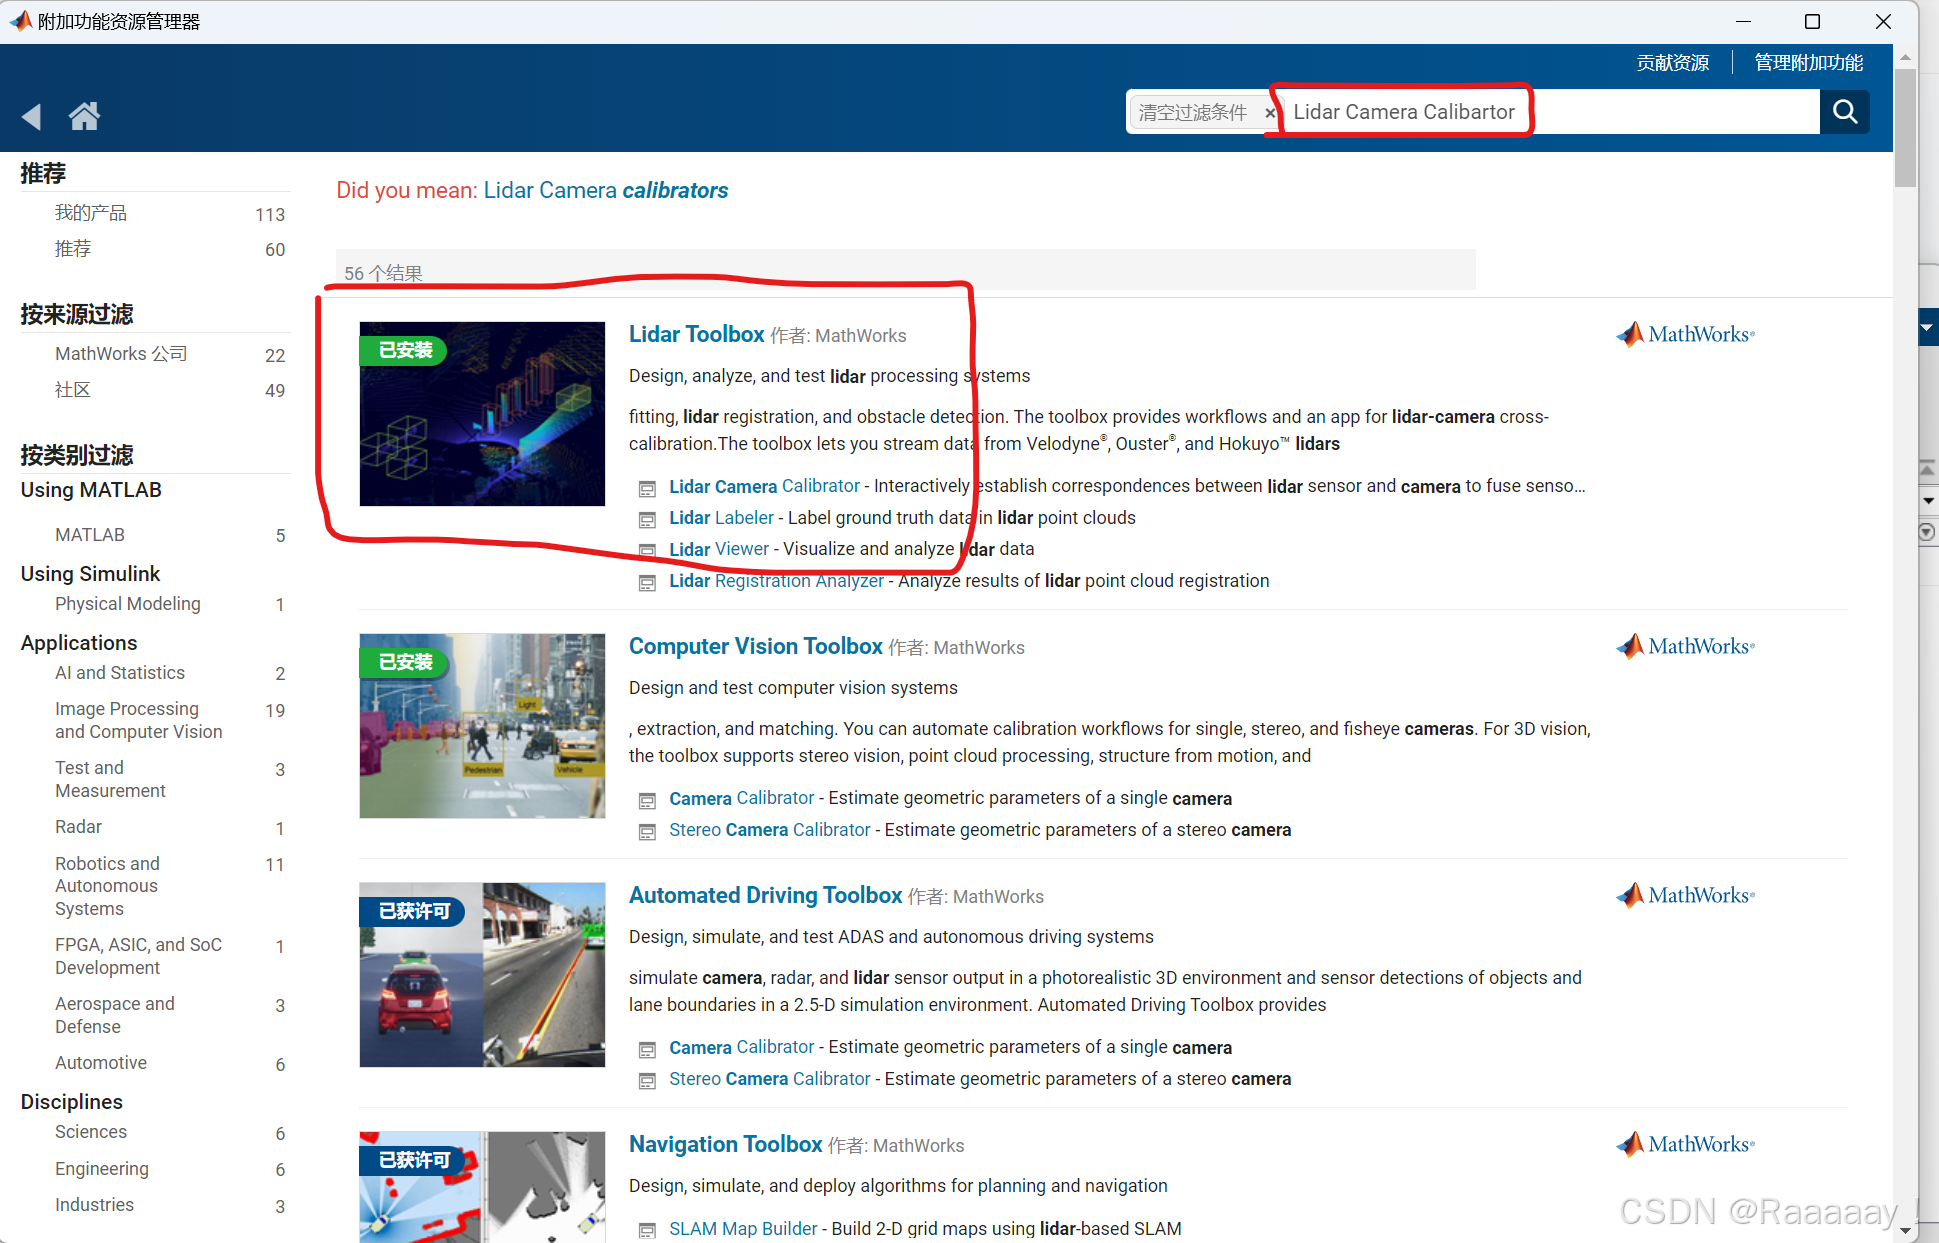1939x1243 pixels.
Task: Click the circled down arrow on right panel edge
Action: point(1927,532)
